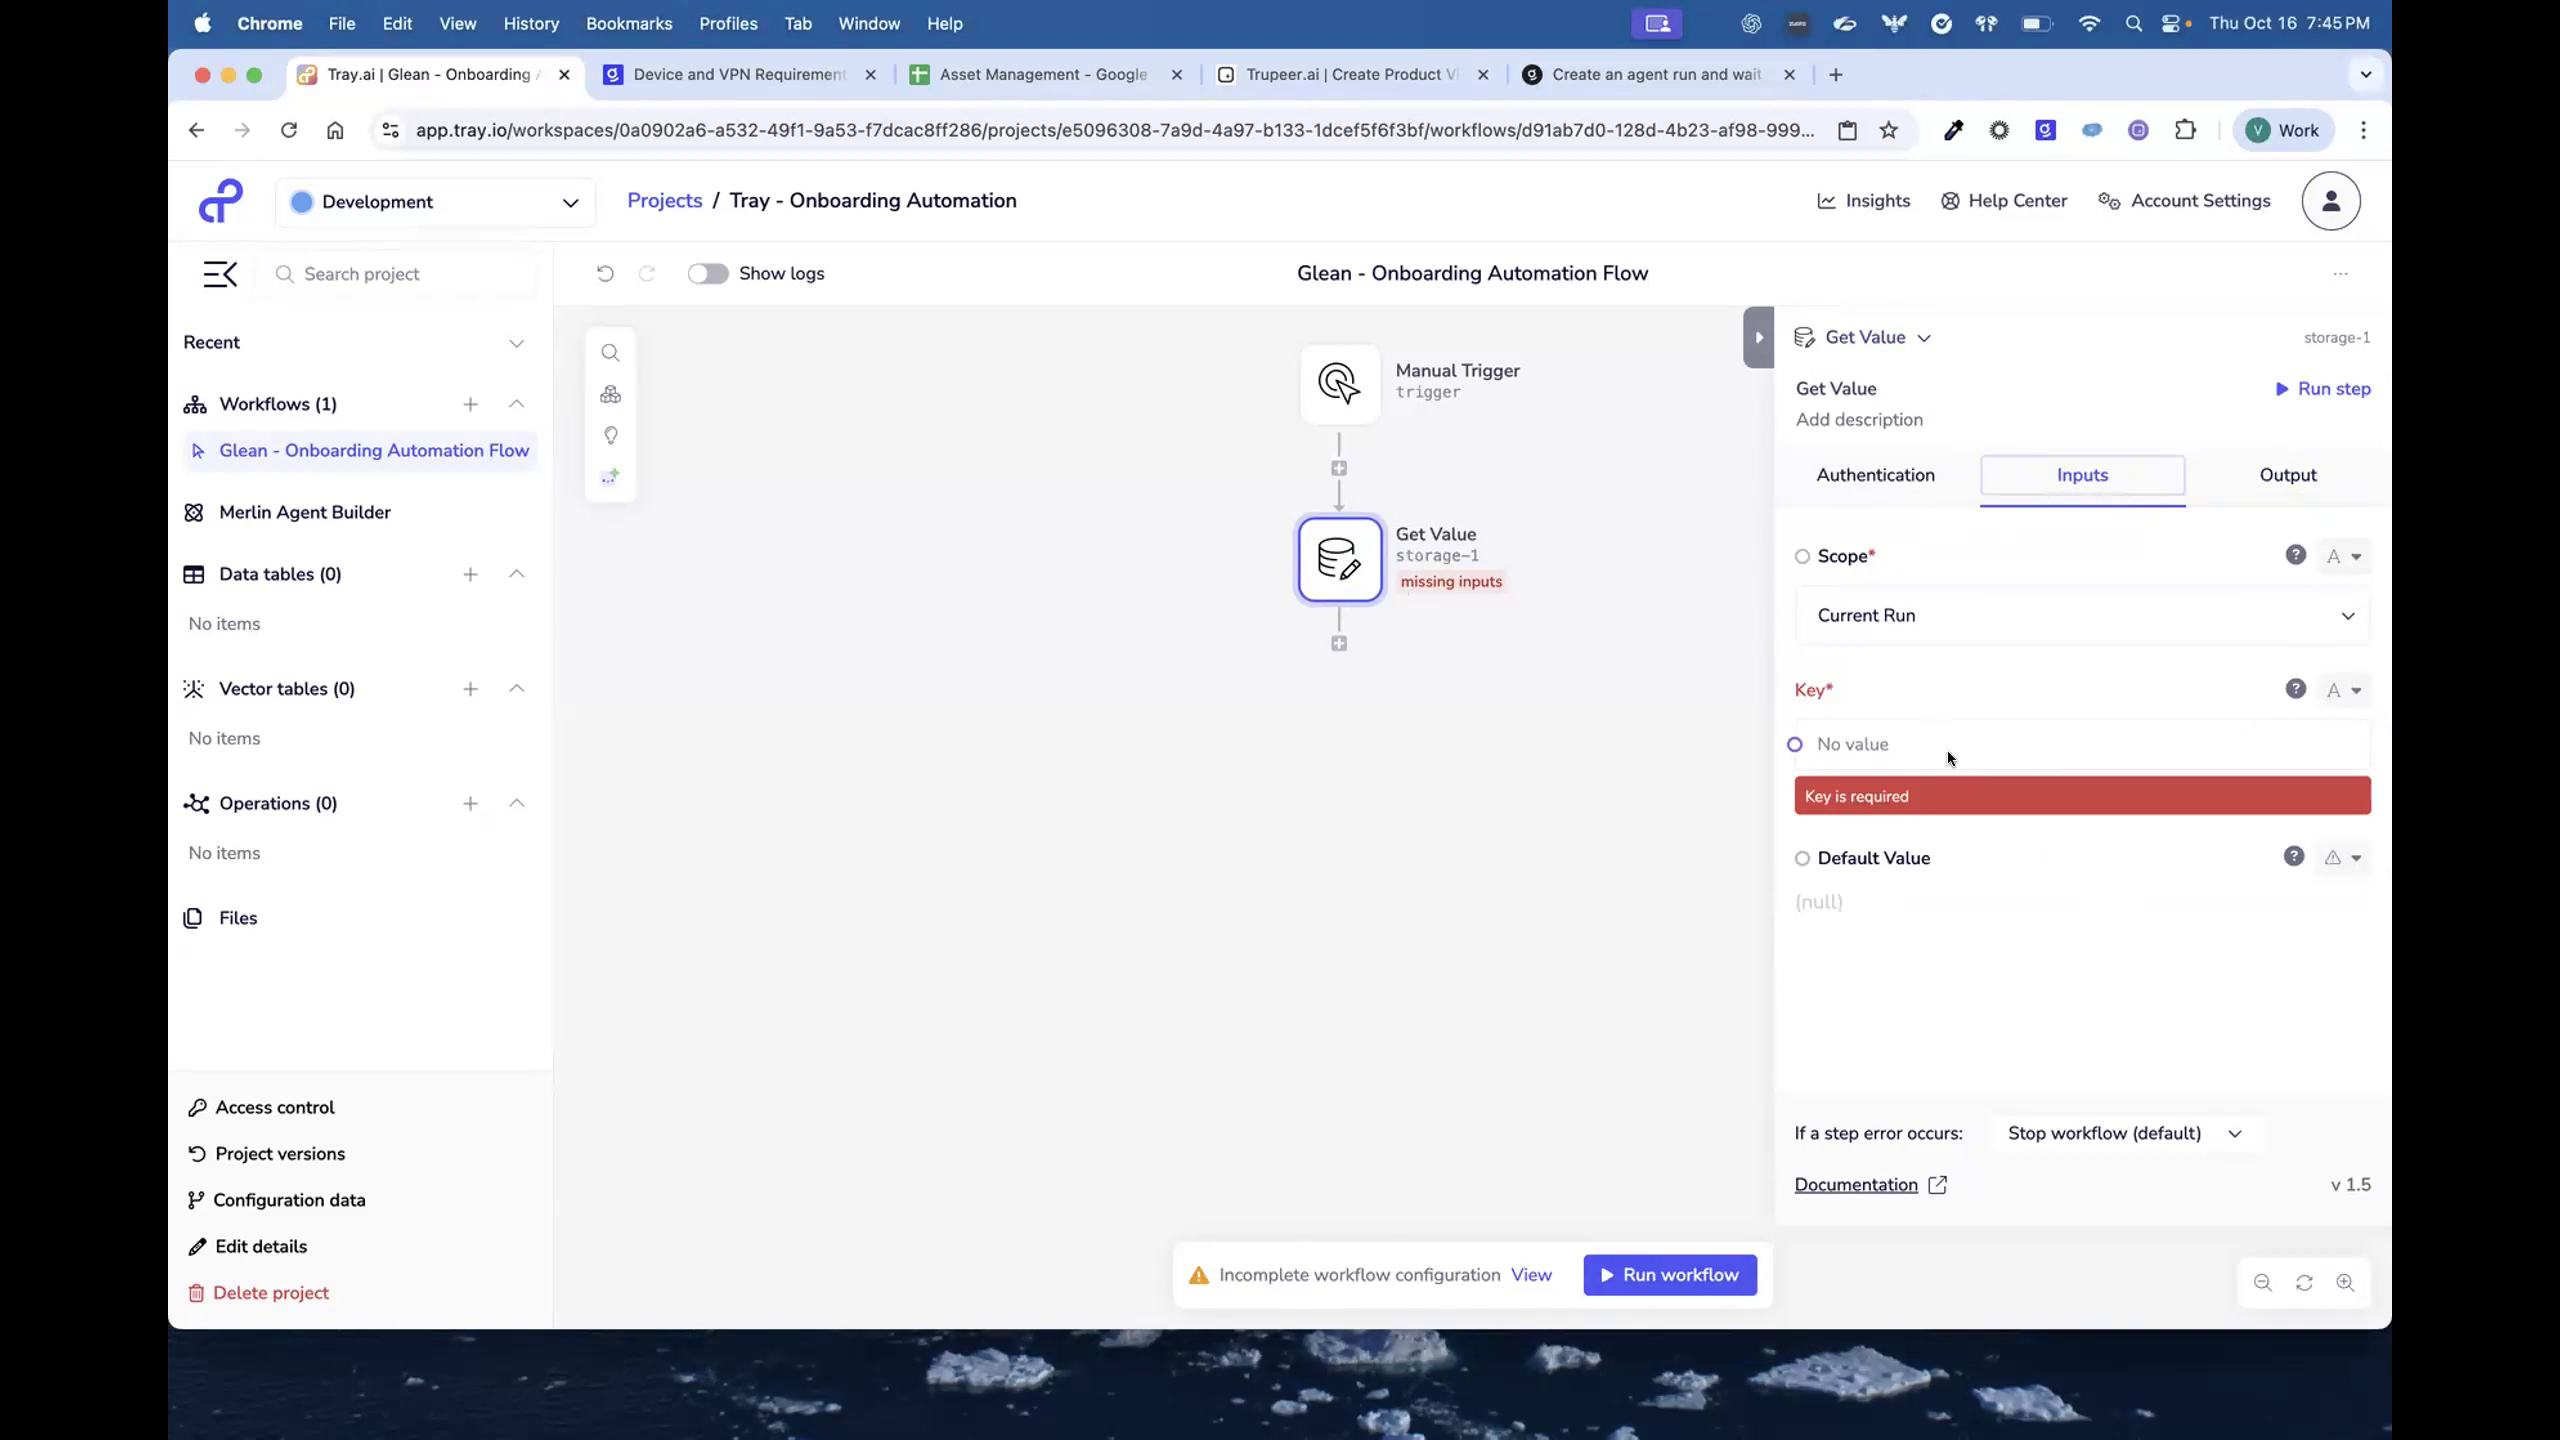Open the Development environment dropdown
The height and width of the screenshot is (1440, 2560).
435,201
